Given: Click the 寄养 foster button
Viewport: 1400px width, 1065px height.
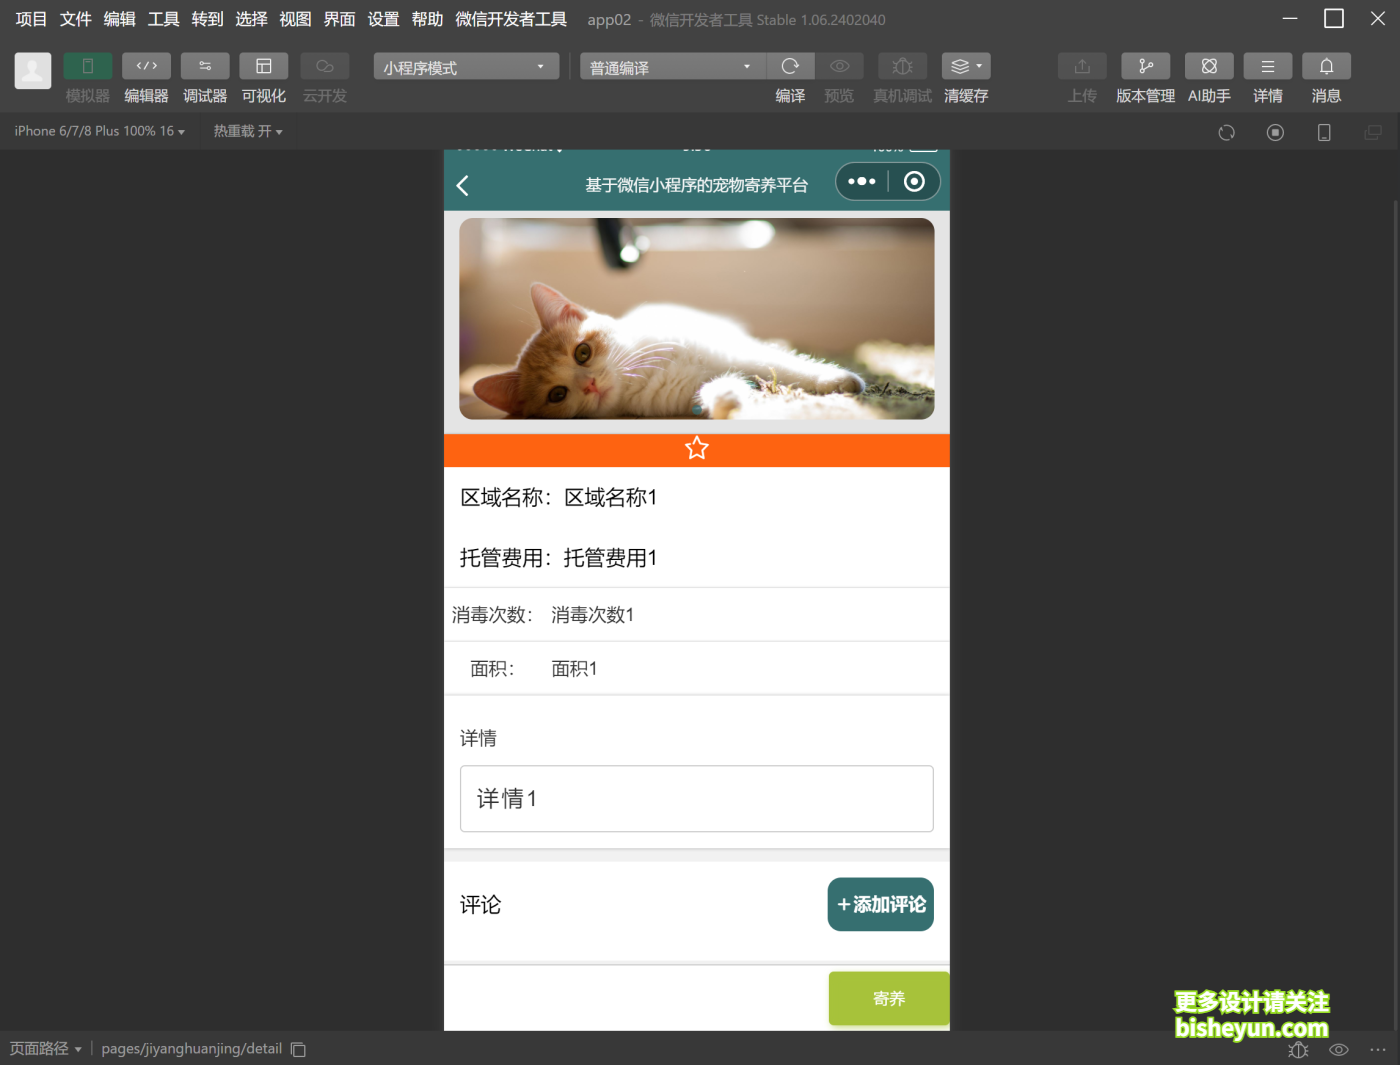Looking at the screenshot, I should pyautogui.click(x=888, y=998).
